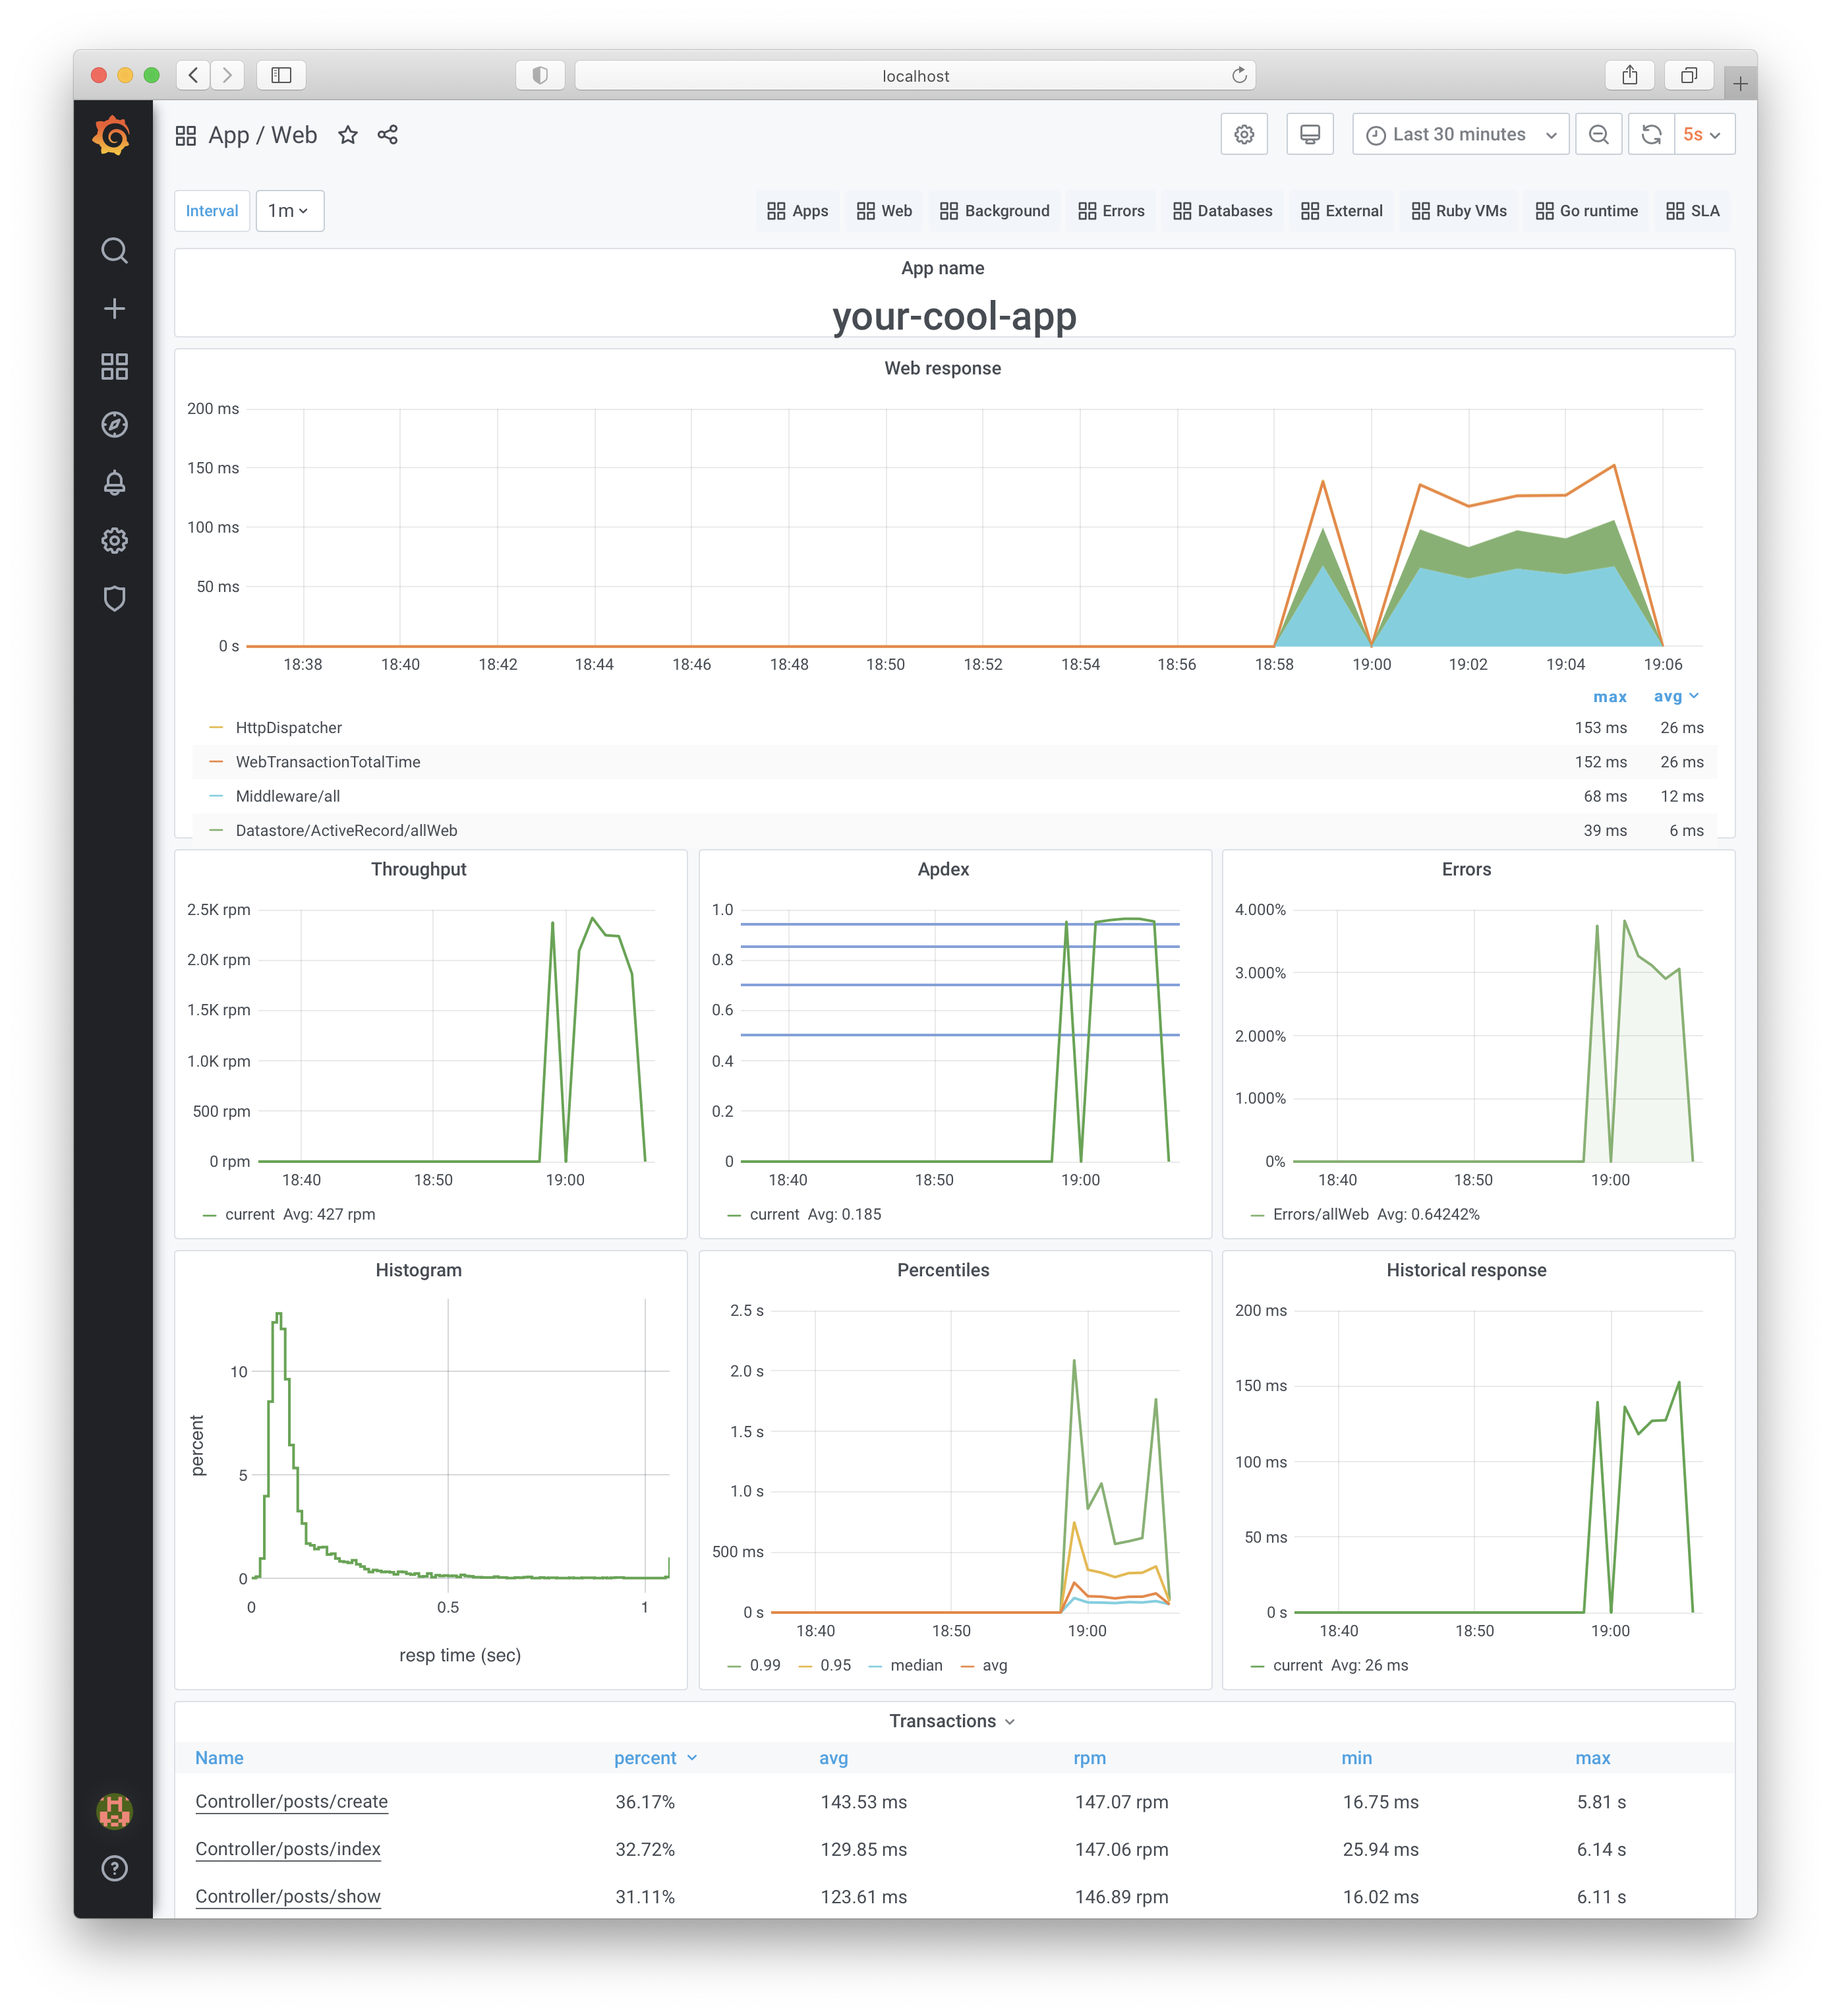
Task: Open the Explore compass icon
Action: coord(114,425)
